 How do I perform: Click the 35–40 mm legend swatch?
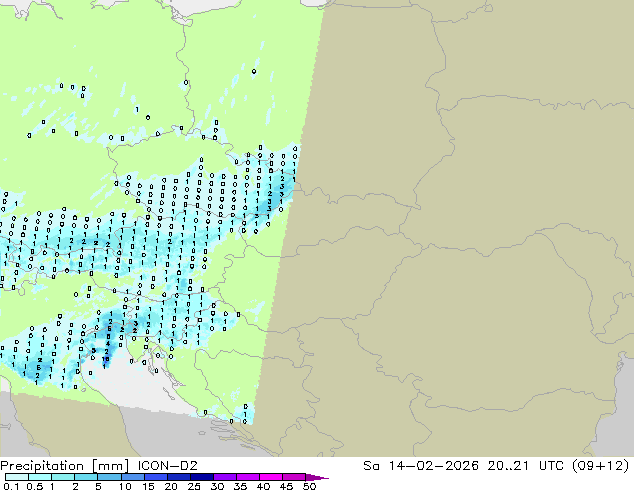(248, 477)
